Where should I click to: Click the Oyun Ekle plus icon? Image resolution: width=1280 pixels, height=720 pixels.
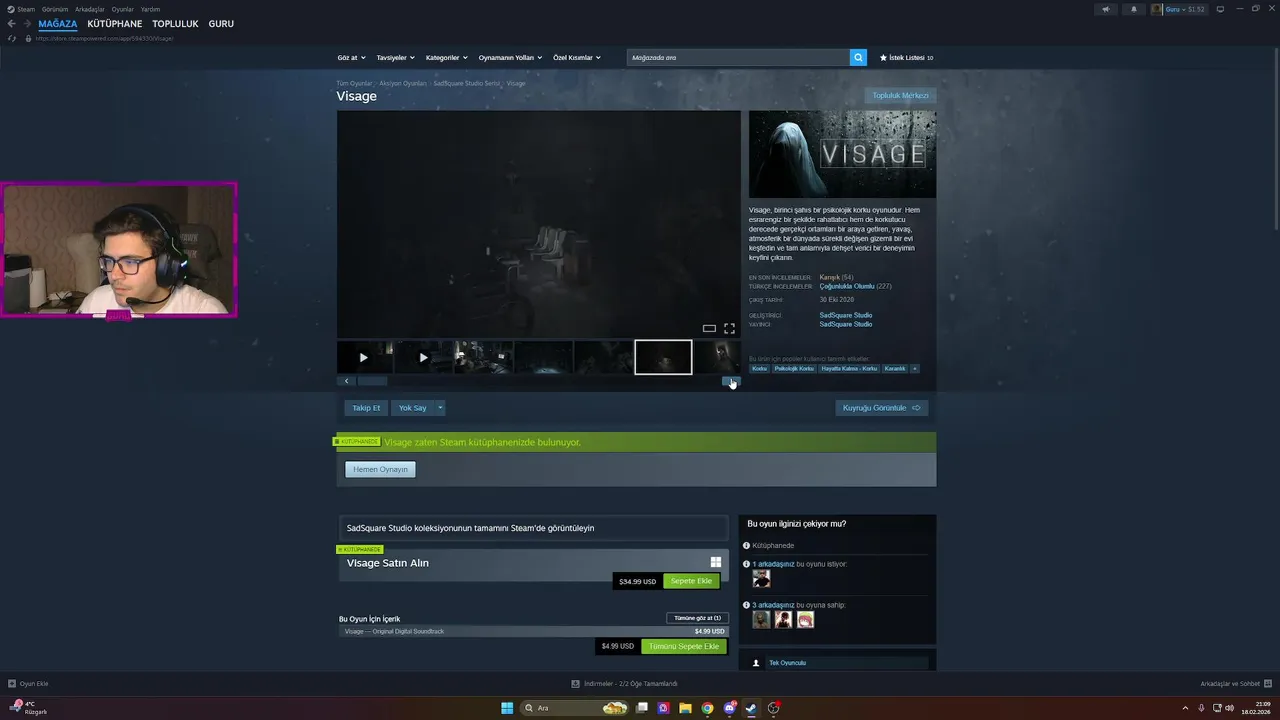click(12, 684)
